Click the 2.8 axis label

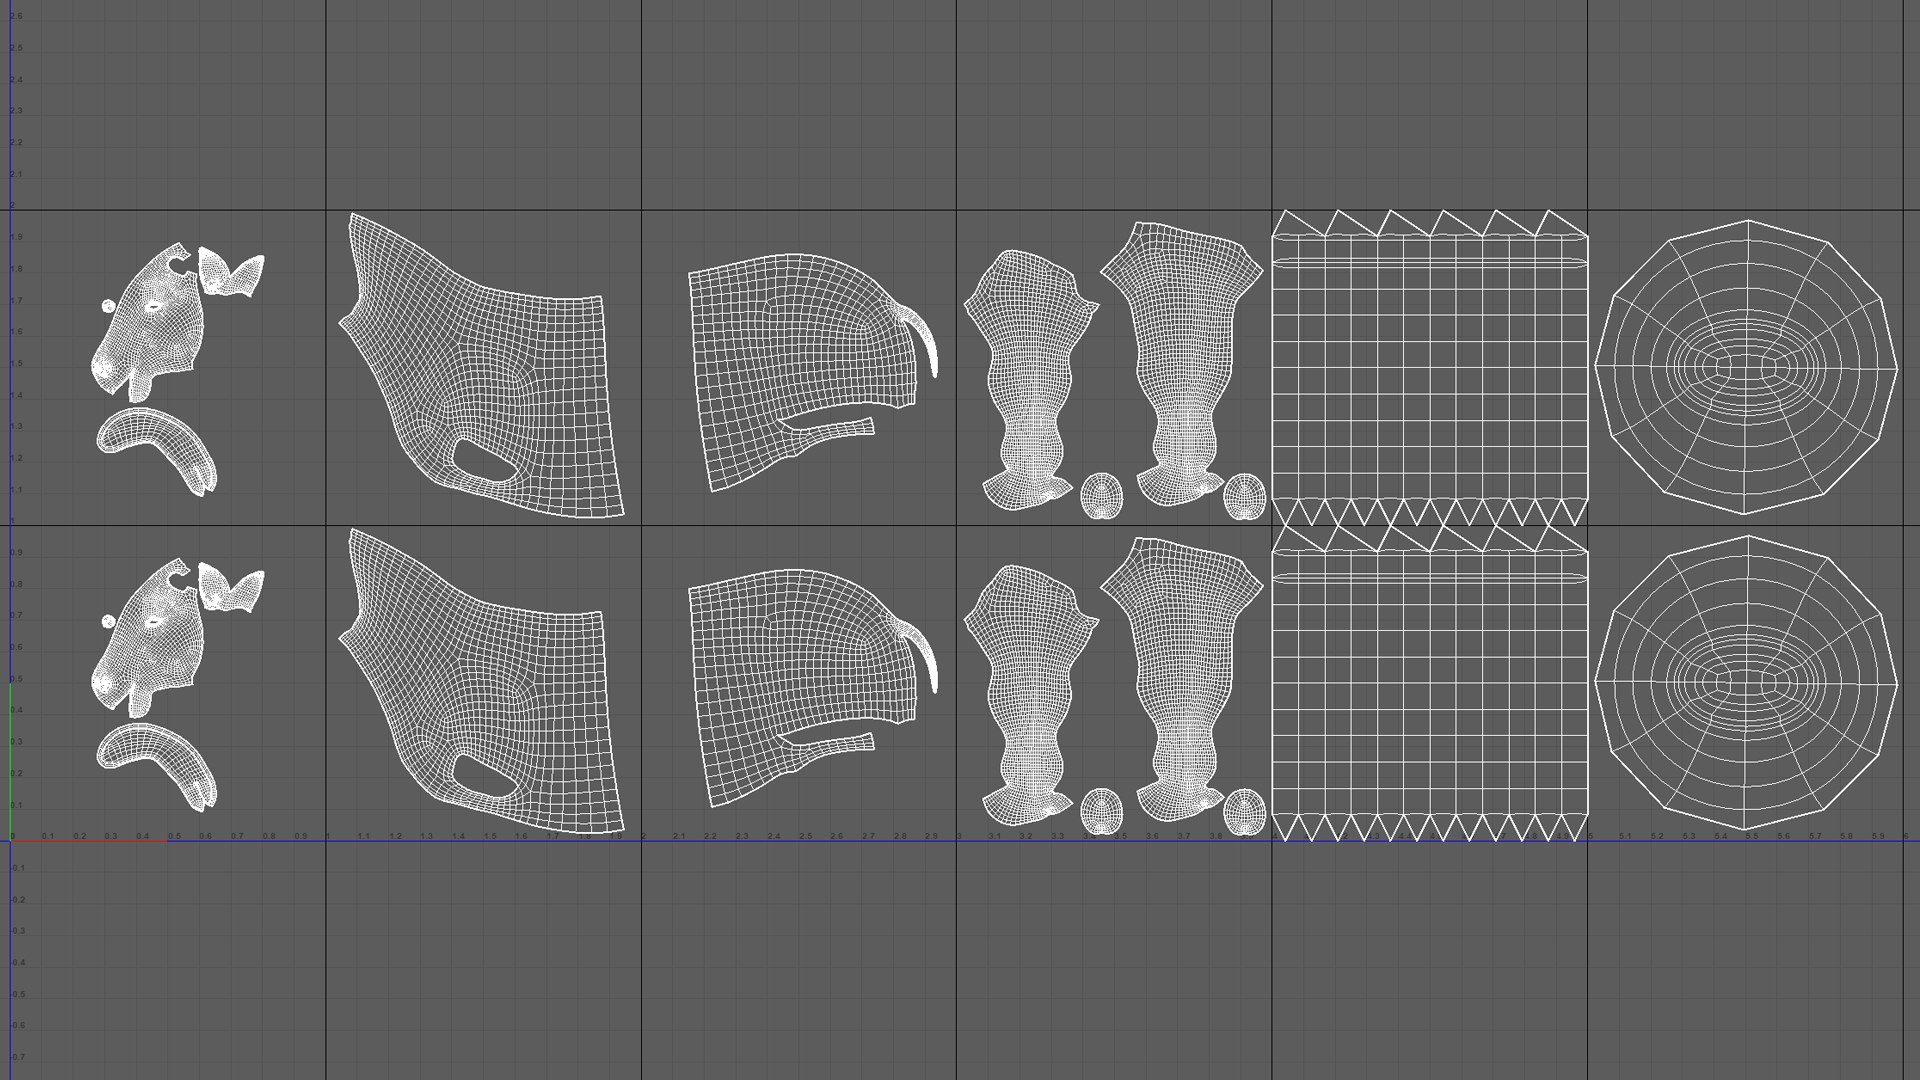pos(900,836)
